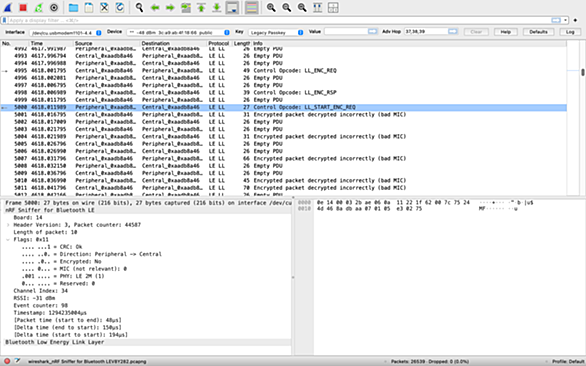The height and width of the screenshot is (366, 586).
Task: Stop the running capture with red square
Action: [23, 7]
